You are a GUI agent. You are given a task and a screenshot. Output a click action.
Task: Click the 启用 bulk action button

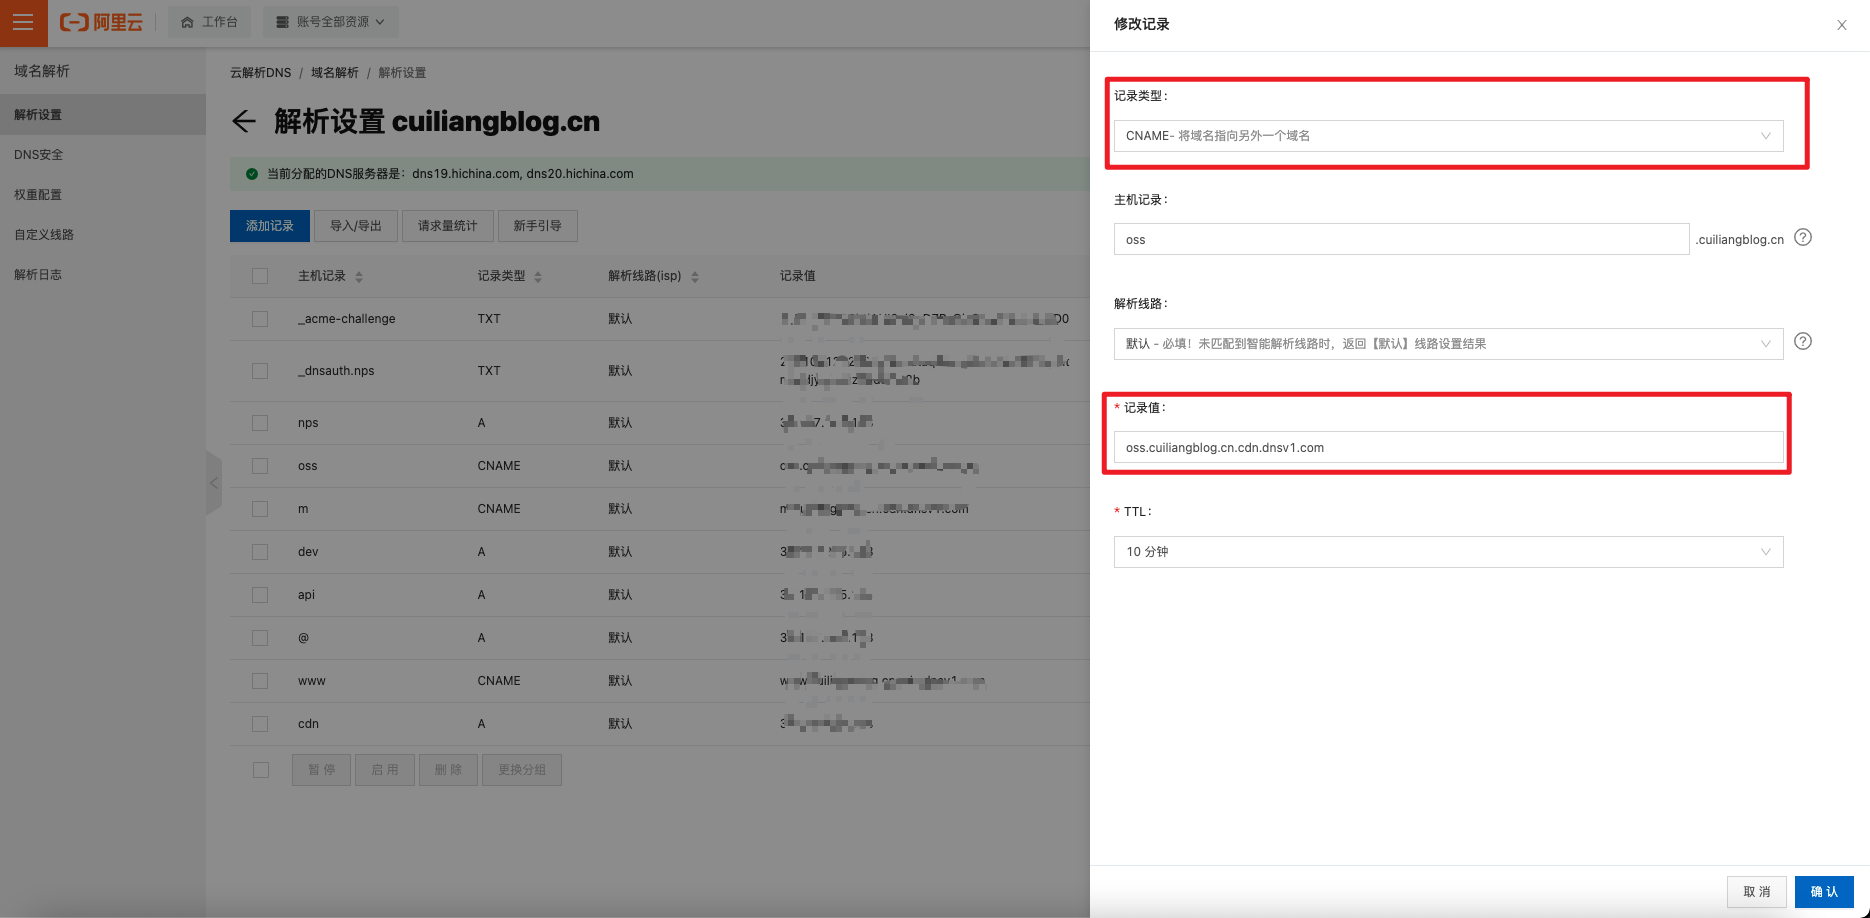(385, 770)
